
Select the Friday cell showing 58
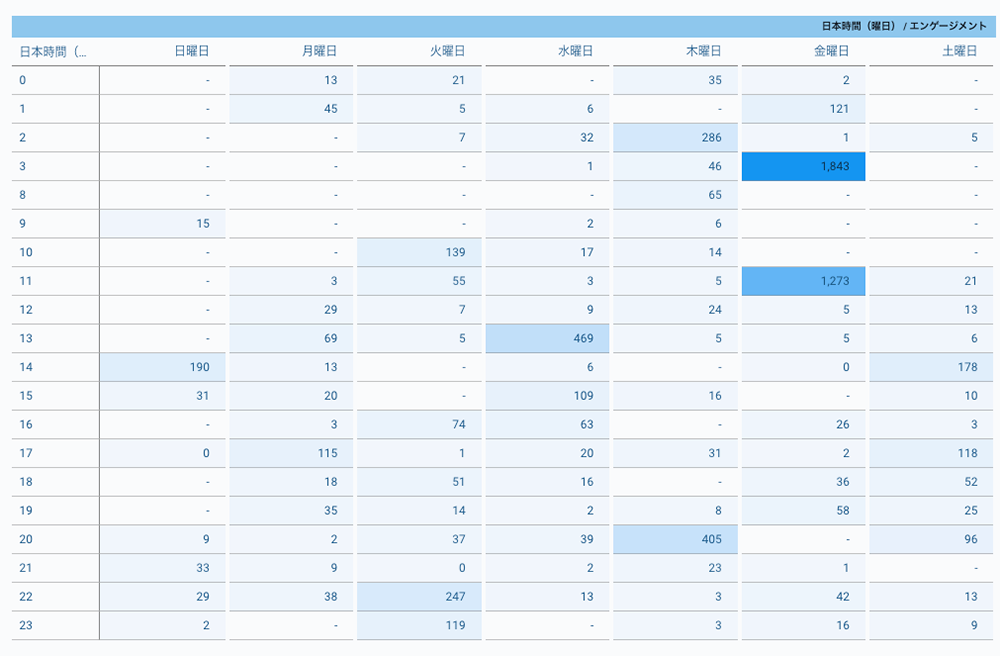804,511
